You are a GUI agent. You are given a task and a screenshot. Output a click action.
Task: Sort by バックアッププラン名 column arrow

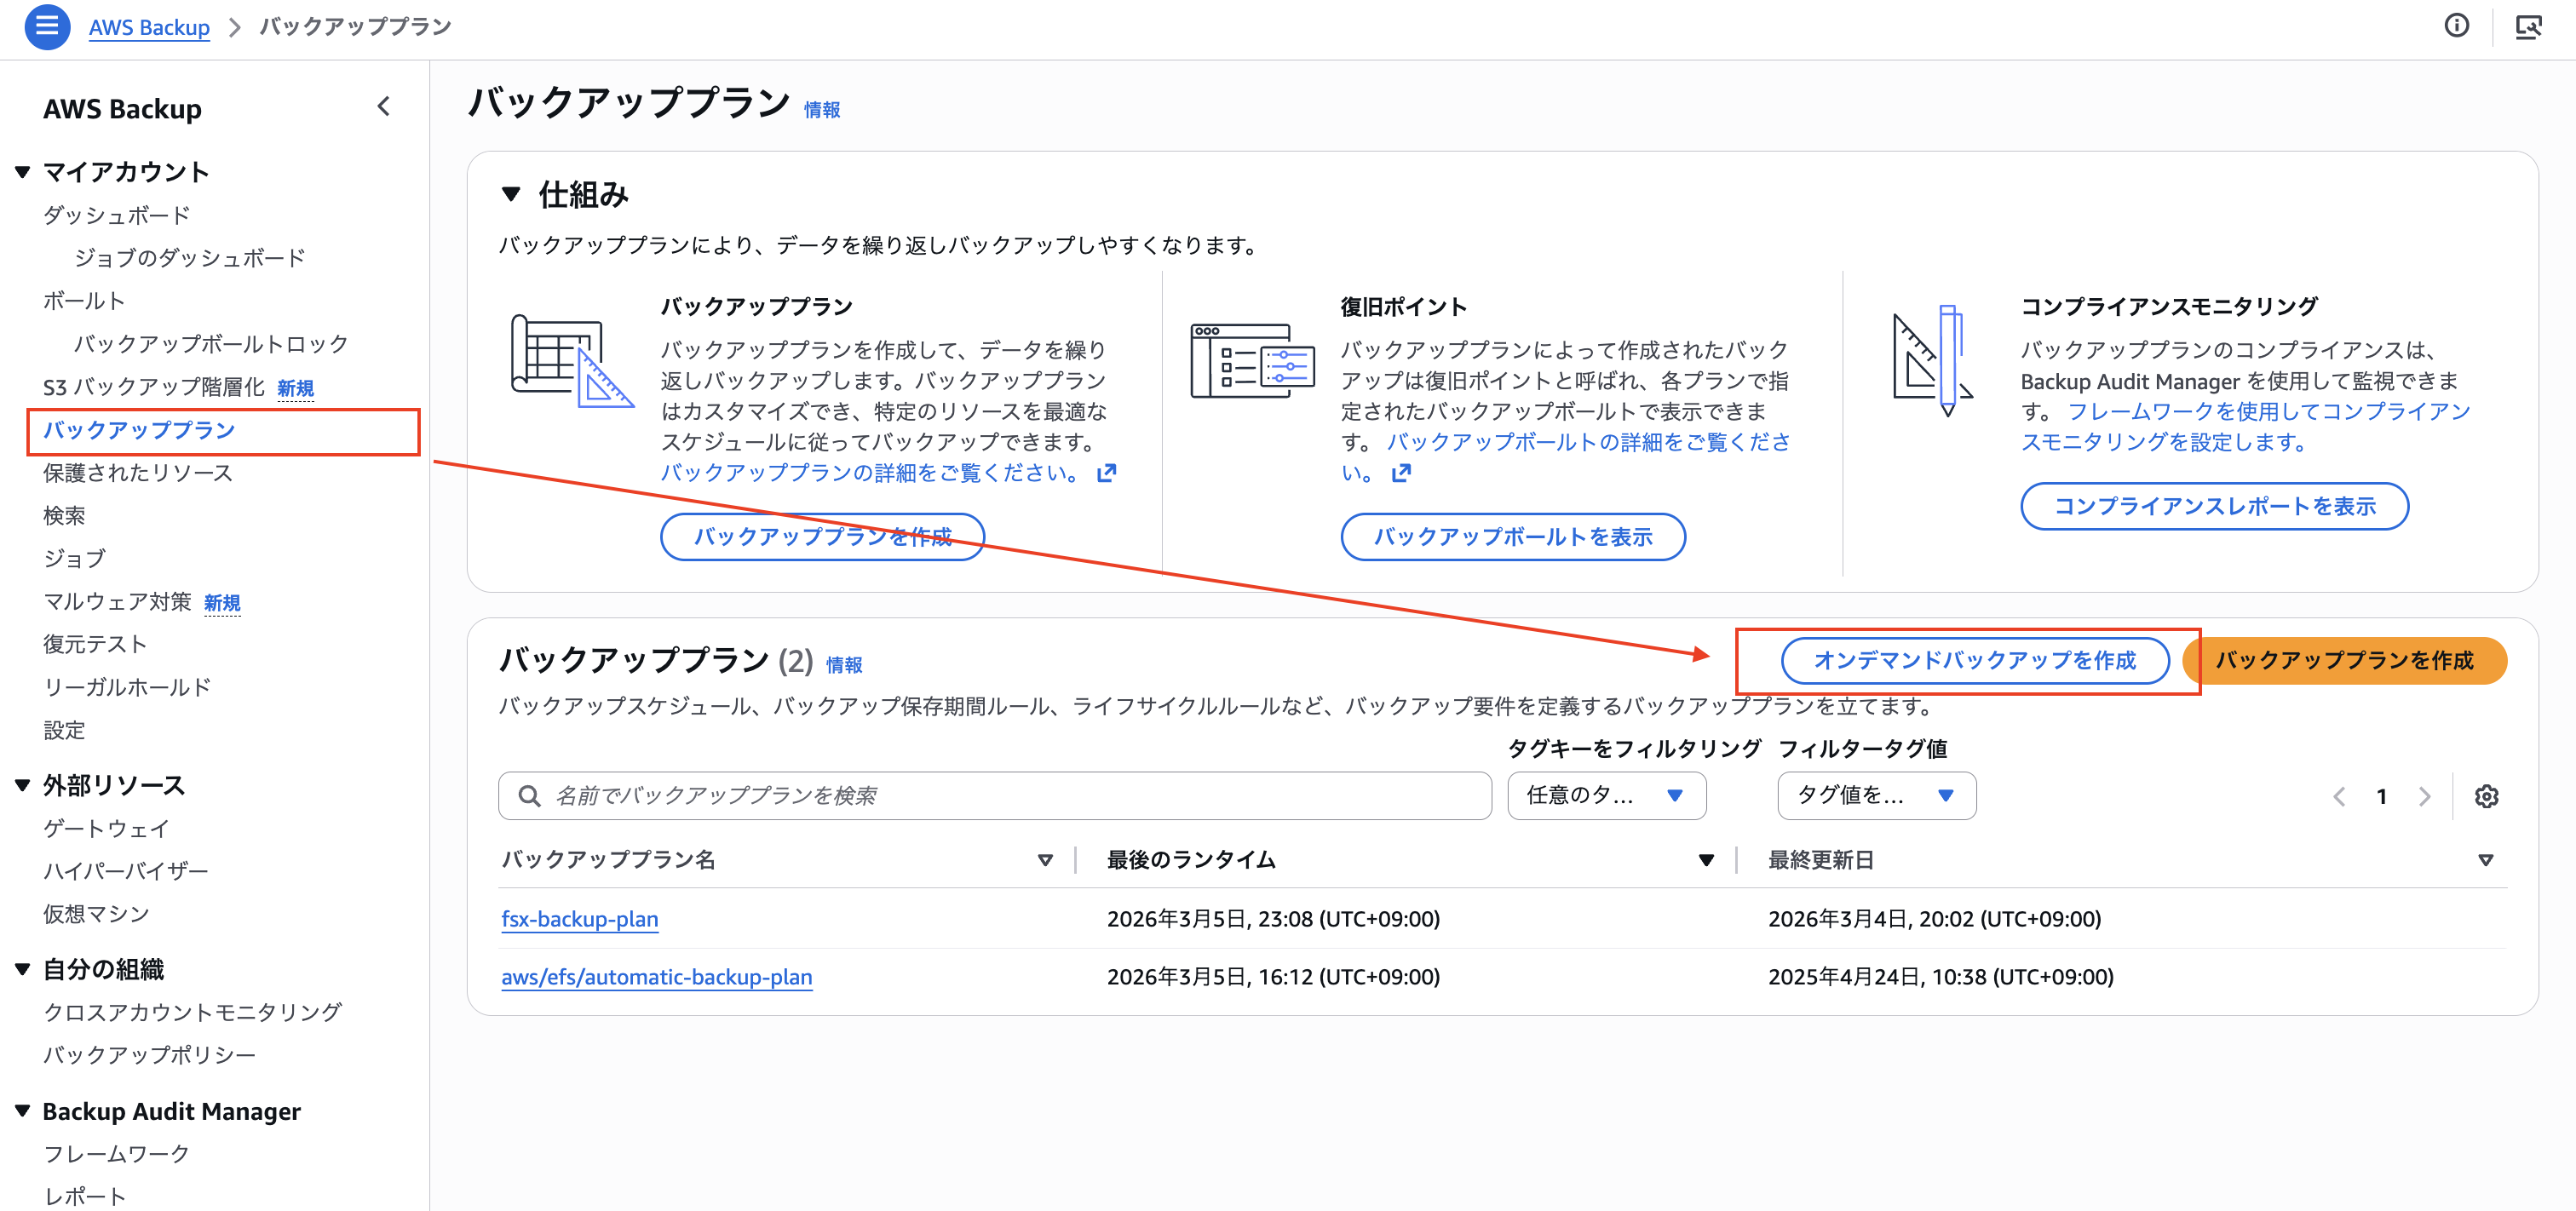1045,860
